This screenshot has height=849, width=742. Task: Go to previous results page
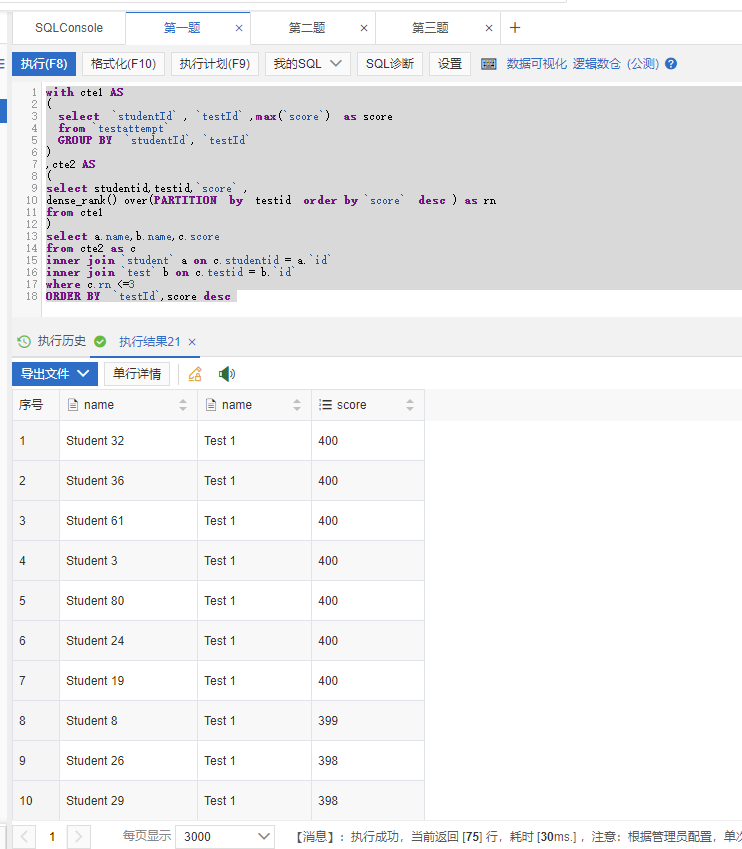tap(24, 837)
